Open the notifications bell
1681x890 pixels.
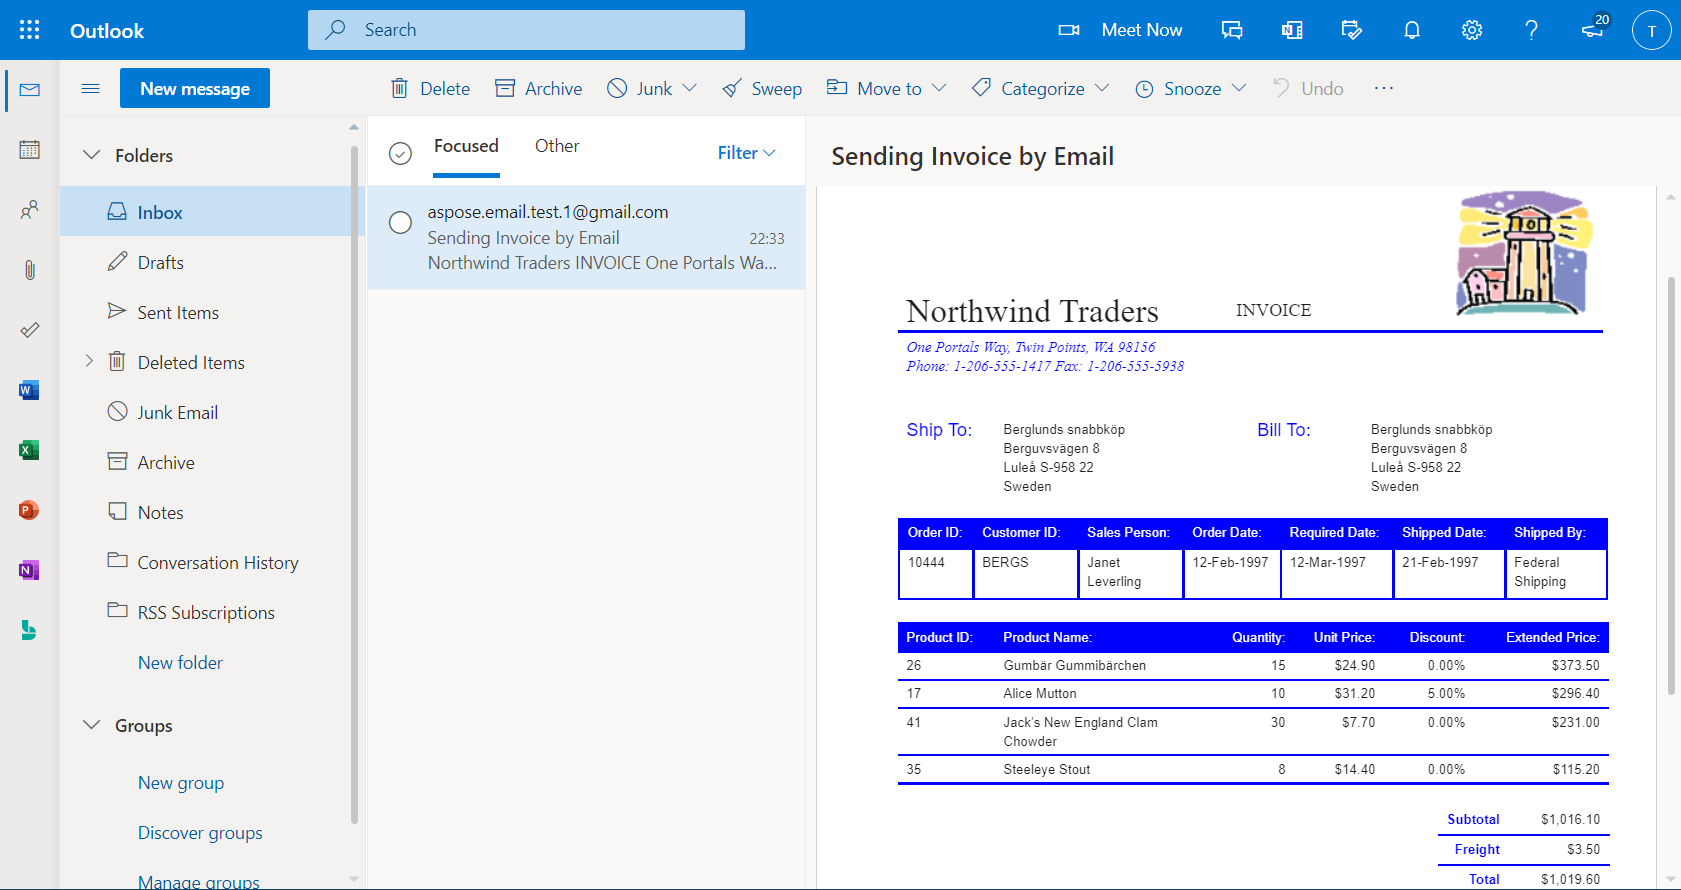coord(1412,30)
